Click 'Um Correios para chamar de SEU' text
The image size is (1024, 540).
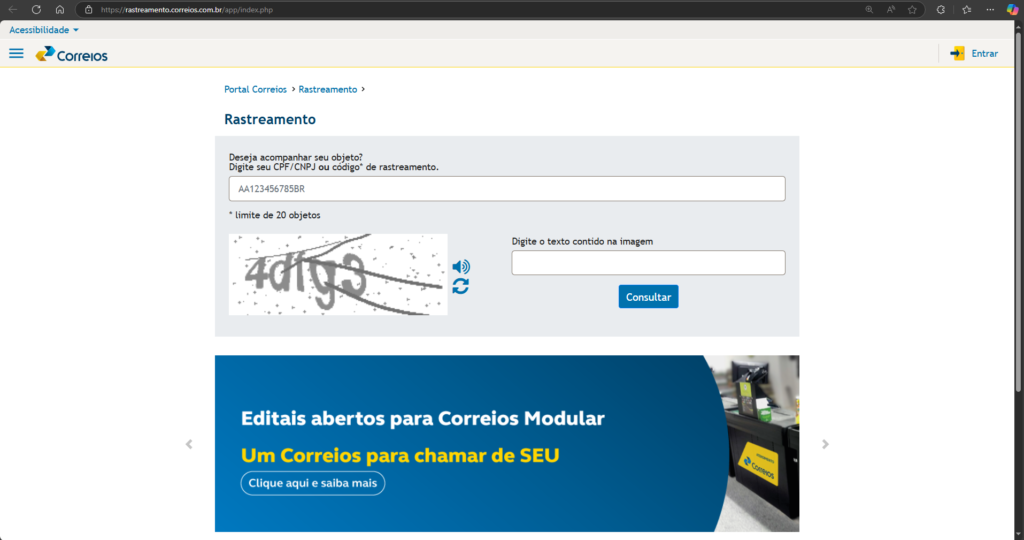coord(400,455)
